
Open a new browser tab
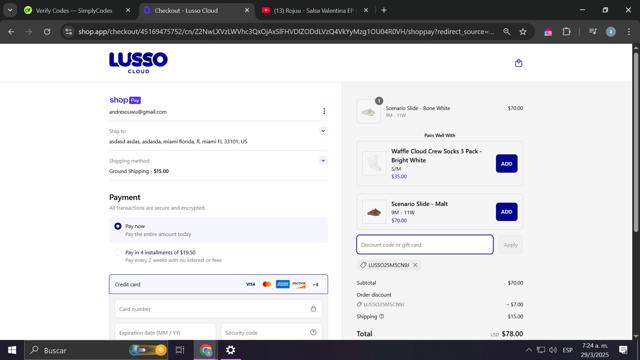pyautogui.click(x=384, y=10)
